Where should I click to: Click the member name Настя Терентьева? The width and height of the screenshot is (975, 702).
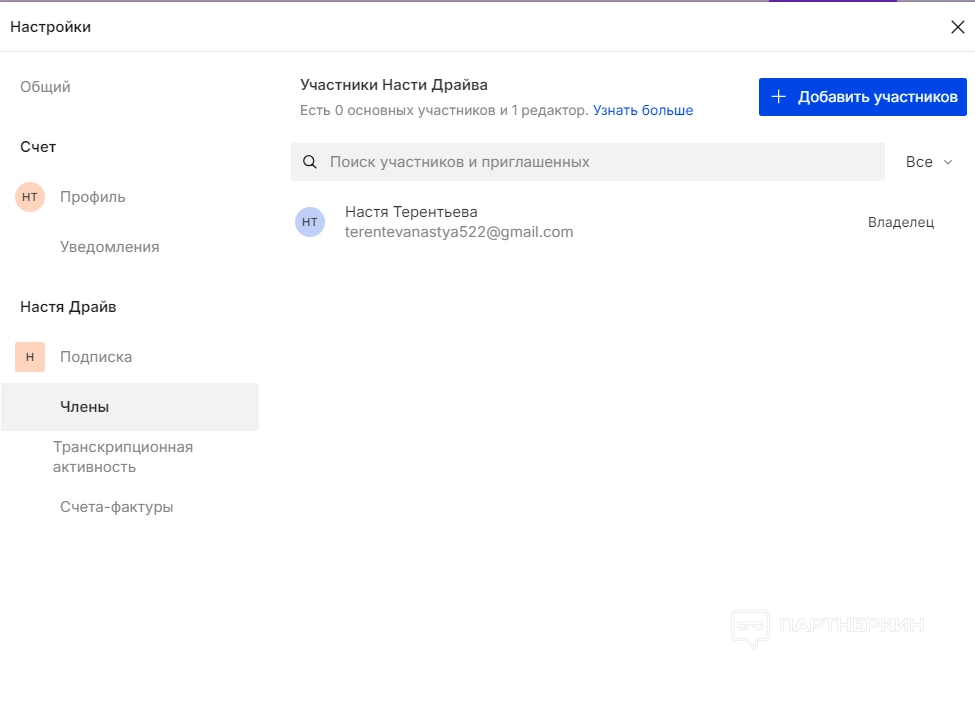click(x=411, y=212)
